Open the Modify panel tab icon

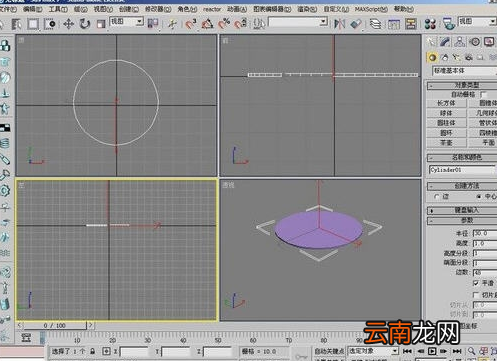445,42
